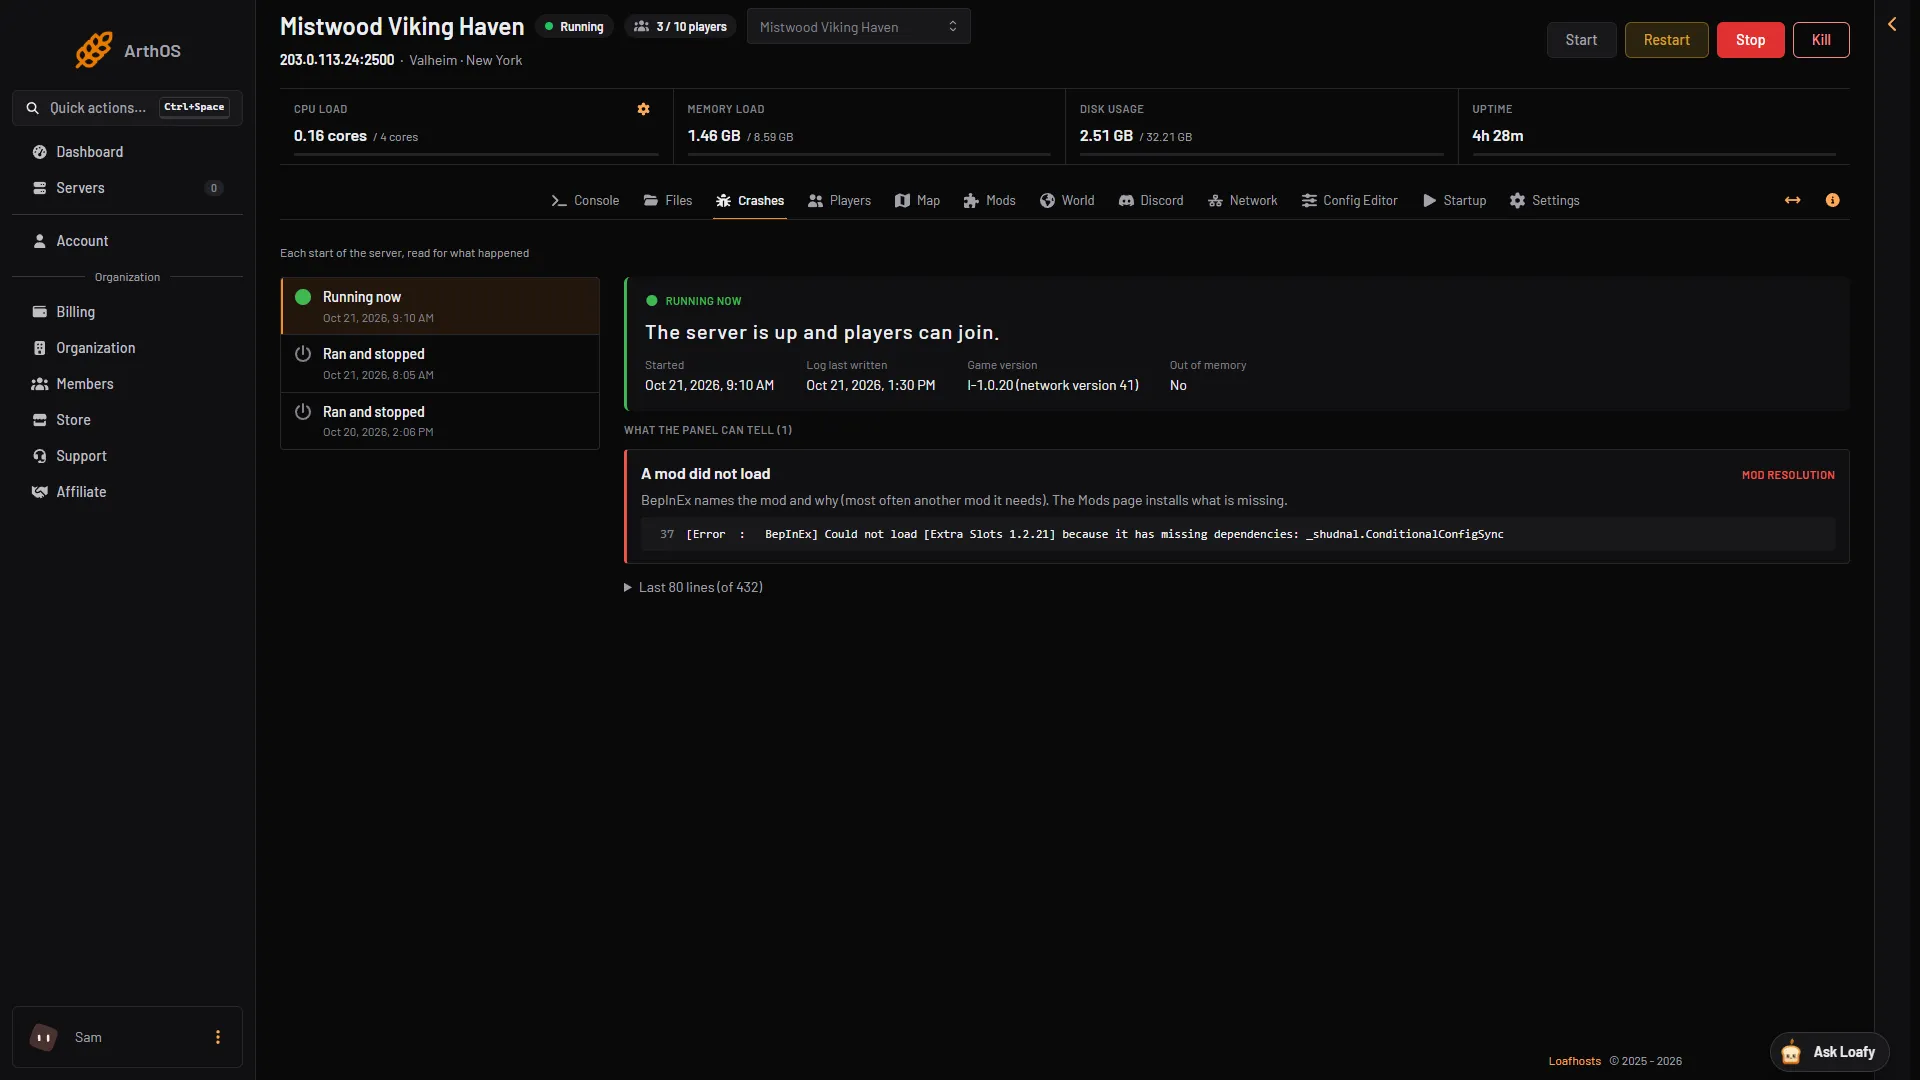Viewport: 1920px width, 1080px height.
Task: Click the Memory load usage bar
Action: click(869, 155)
